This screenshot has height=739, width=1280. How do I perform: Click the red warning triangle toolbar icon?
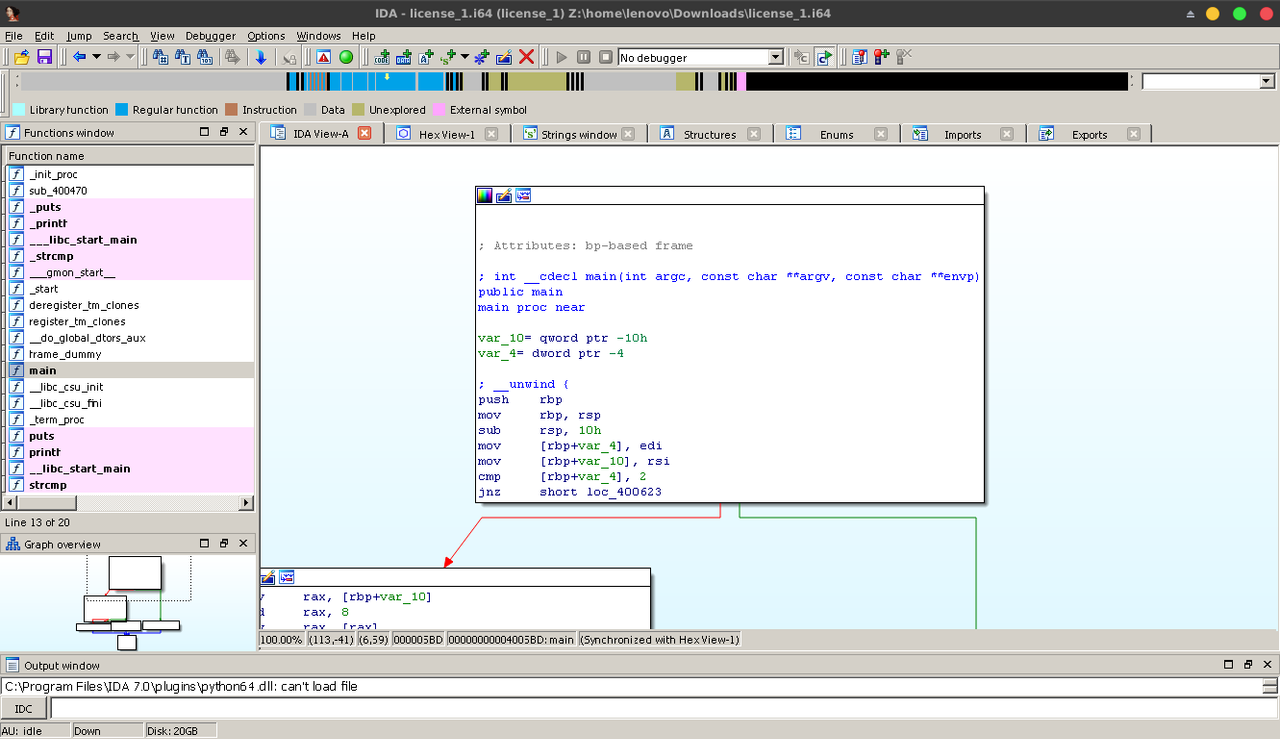[x=323, y=57]
